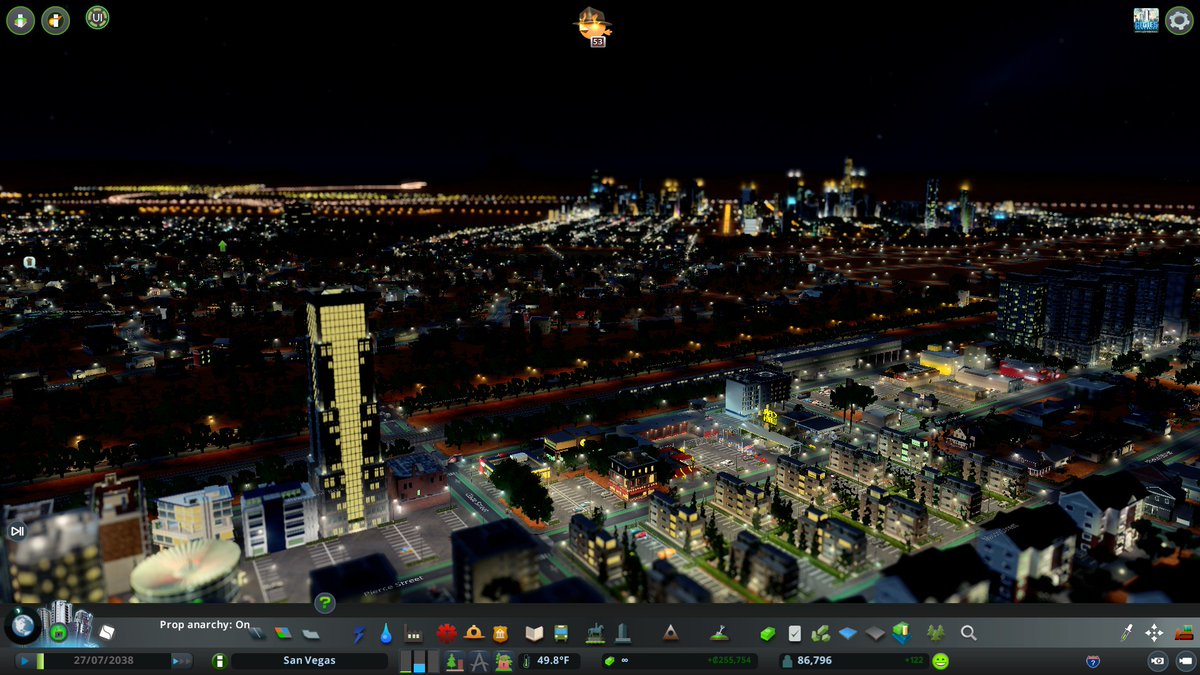Open the Police badge menu
Screen dimensions: 1200x675
[500, 633]
